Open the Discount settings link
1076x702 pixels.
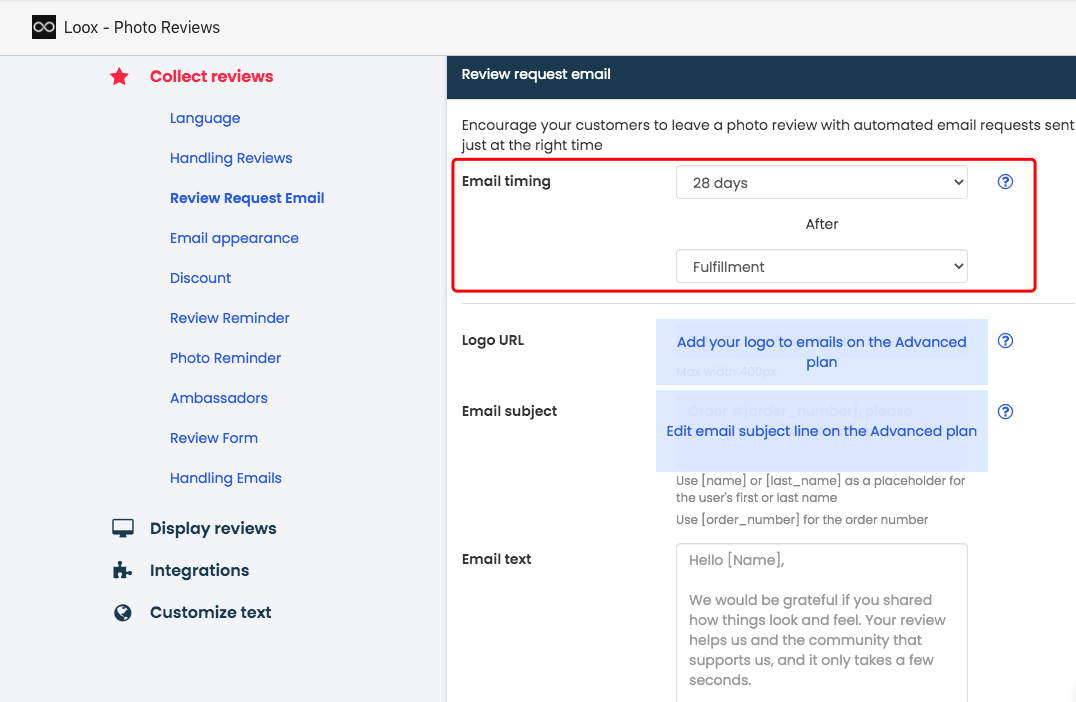(200, 278)
